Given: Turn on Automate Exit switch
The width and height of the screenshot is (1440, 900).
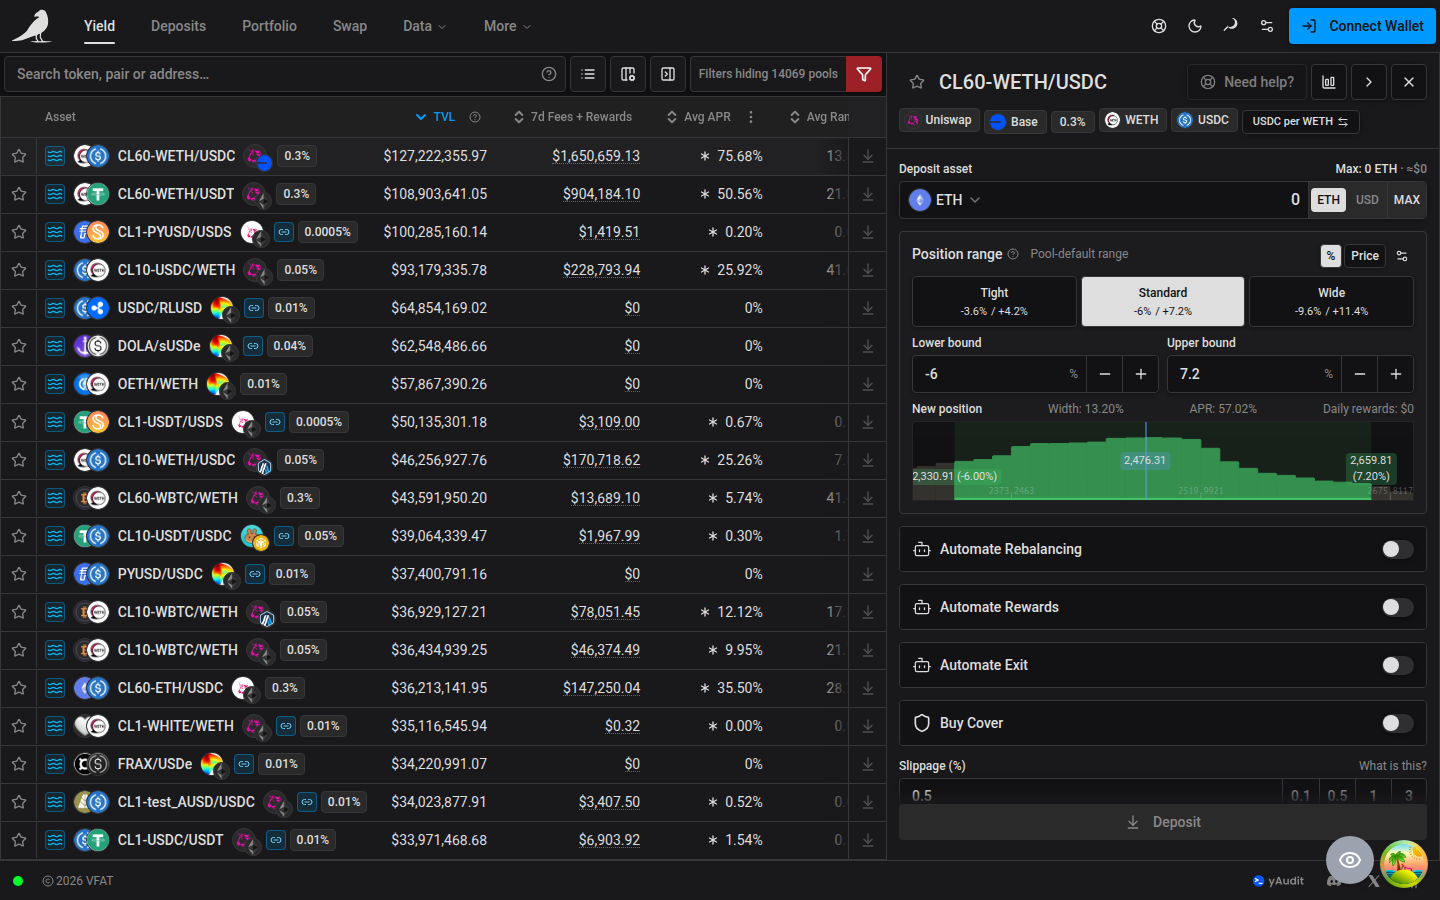Looking at the screenshot, I should [1397, 665].
